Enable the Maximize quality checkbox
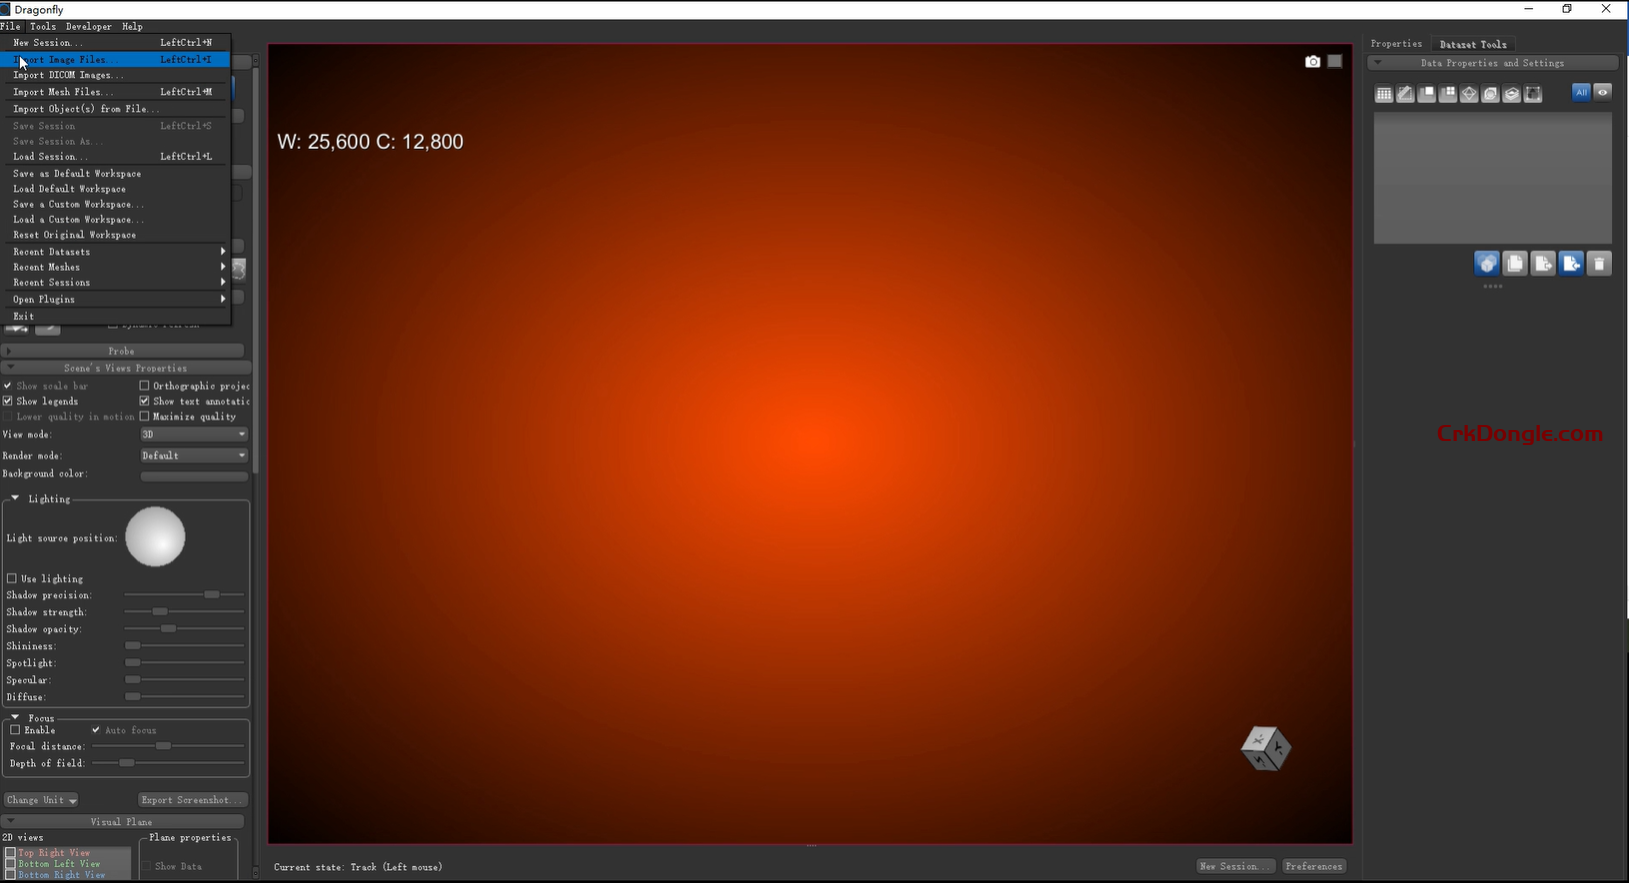This screenshot has width=1629, height=883. click(x=144, y=416)
